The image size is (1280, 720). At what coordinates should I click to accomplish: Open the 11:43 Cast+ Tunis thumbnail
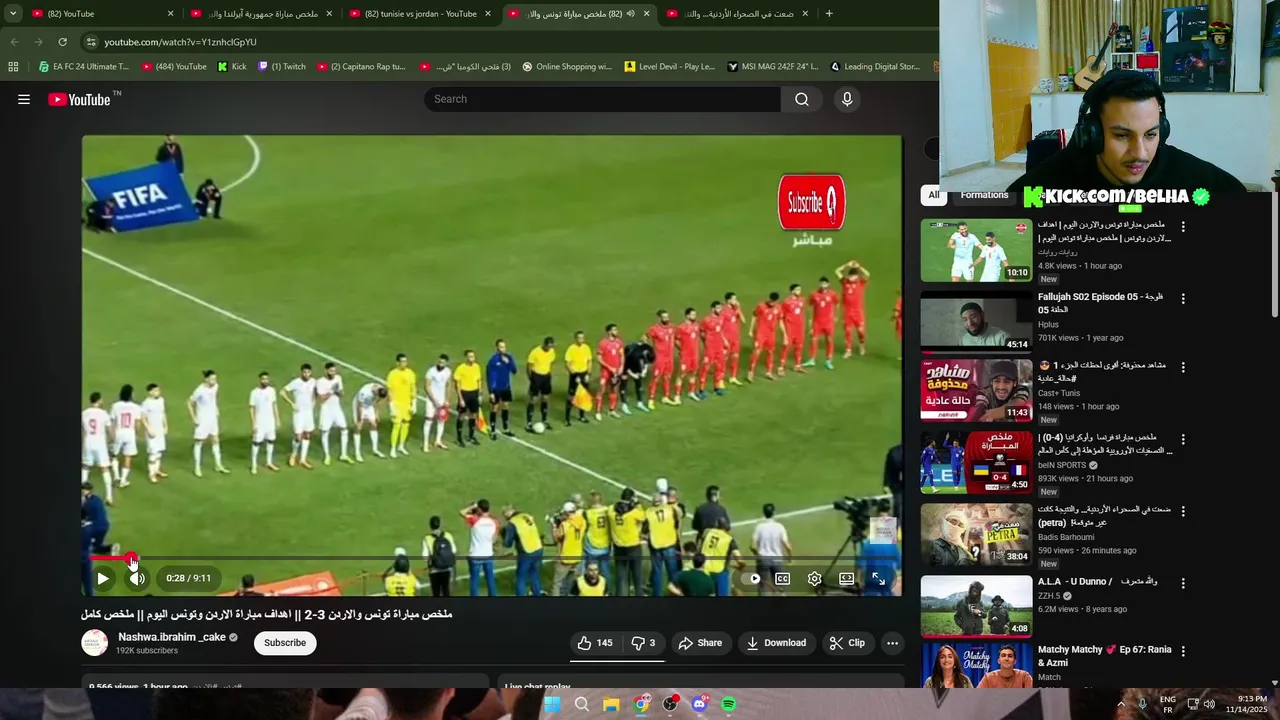(x=976, y=390)
